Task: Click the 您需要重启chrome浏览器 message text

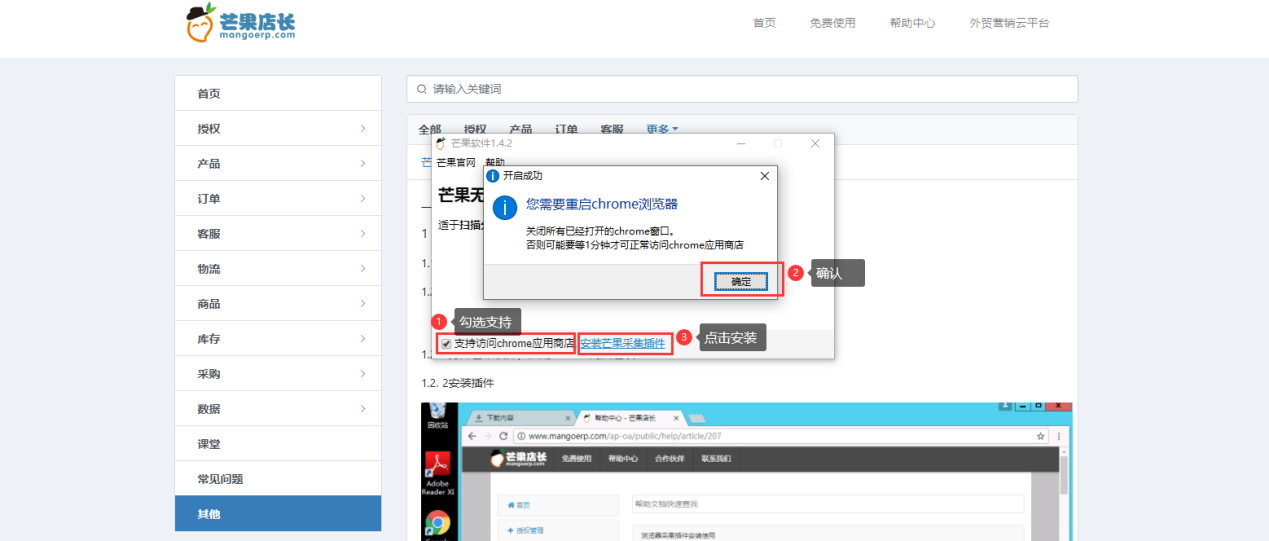Action: point(601,204)
